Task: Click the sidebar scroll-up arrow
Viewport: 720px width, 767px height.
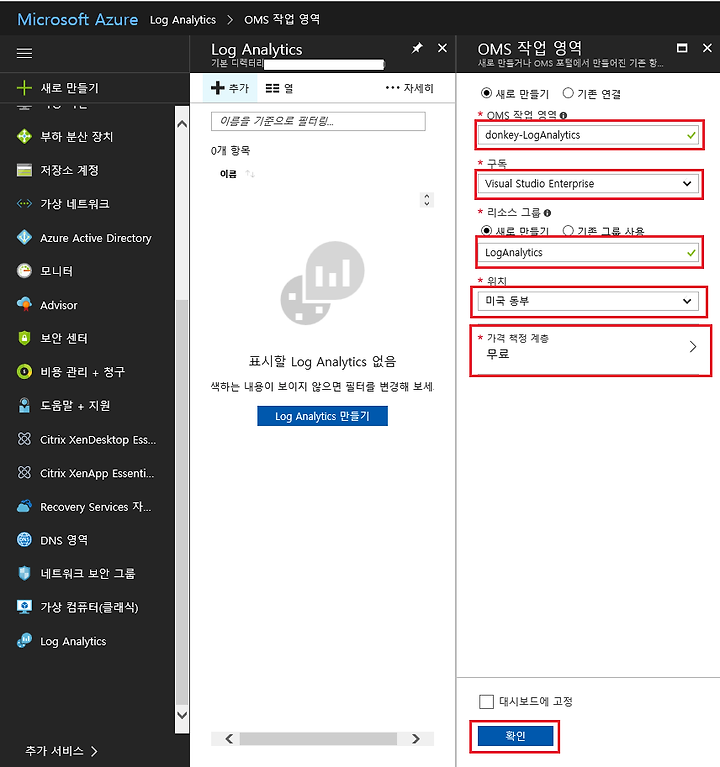Action: point(182,124)
